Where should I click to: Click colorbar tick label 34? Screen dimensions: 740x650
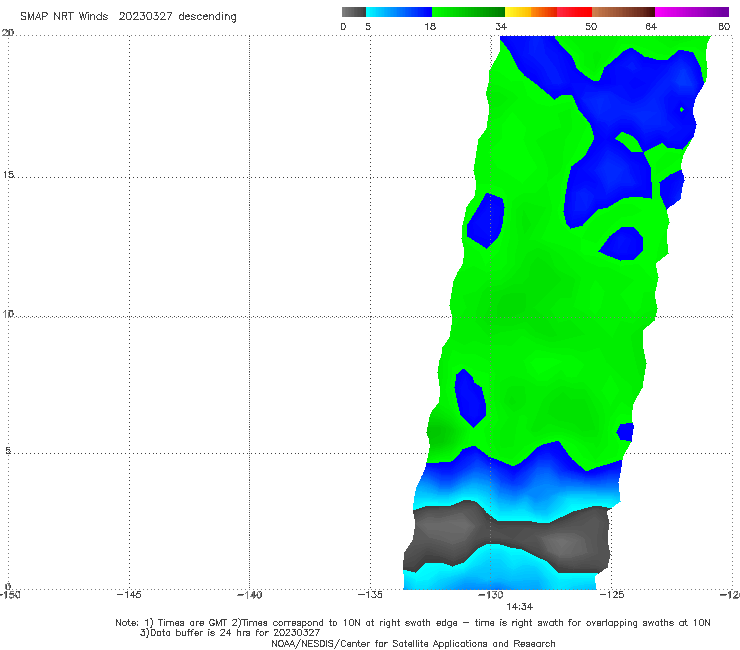coord(501,27)
